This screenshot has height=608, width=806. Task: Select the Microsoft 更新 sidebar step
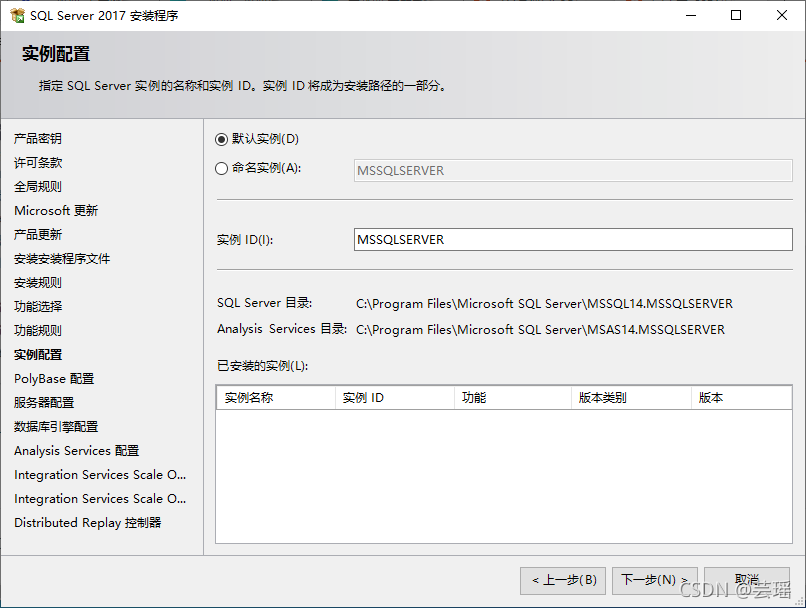click(56, 211)
